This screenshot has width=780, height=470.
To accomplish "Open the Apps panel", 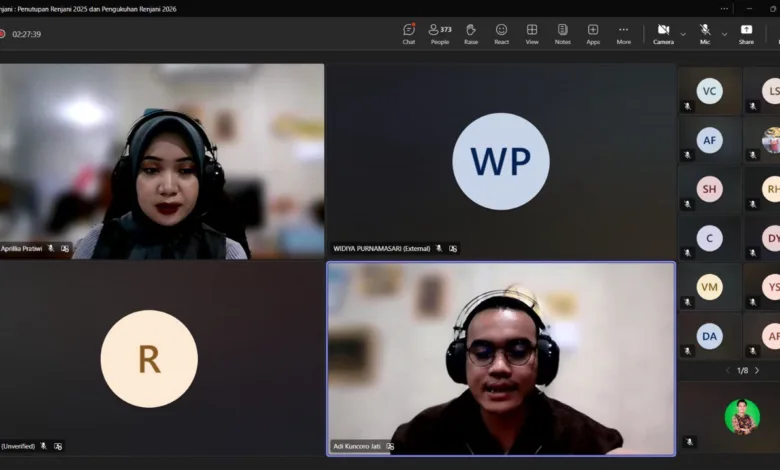I will [593, 34].
